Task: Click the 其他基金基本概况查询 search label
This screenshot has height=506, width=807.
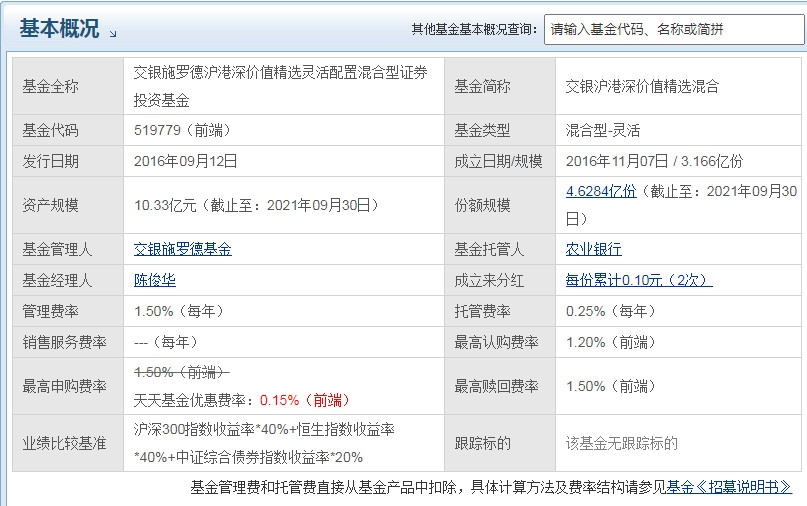Action: coord(474,29)
